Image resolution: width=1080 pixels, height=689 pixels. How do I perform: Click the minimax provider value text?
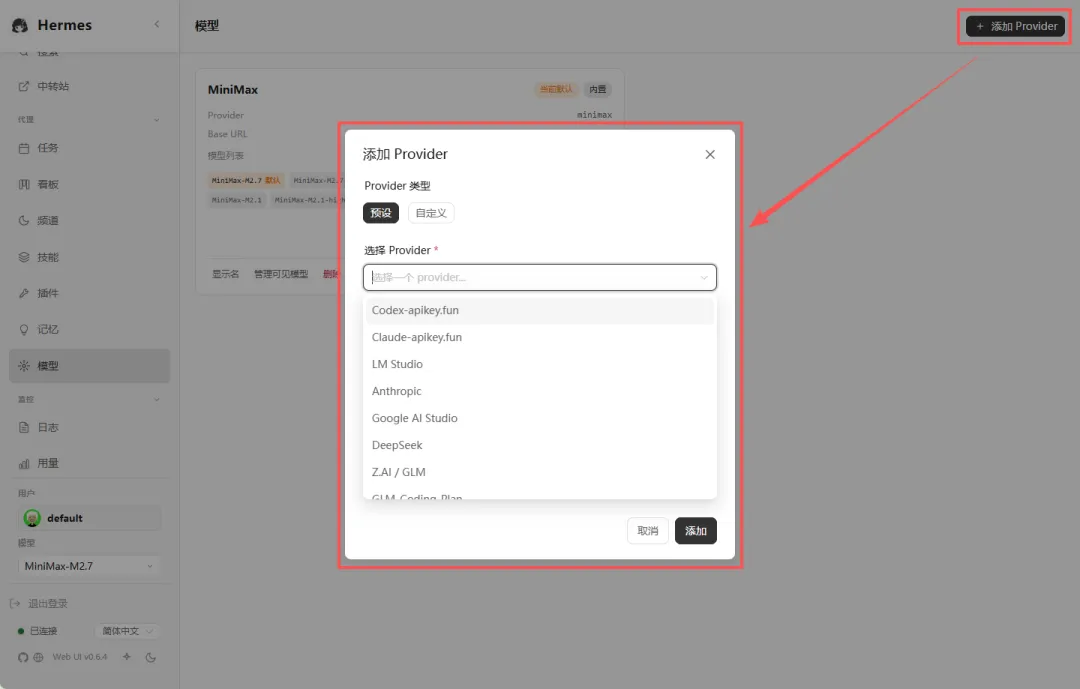click(x=594, y=115)
